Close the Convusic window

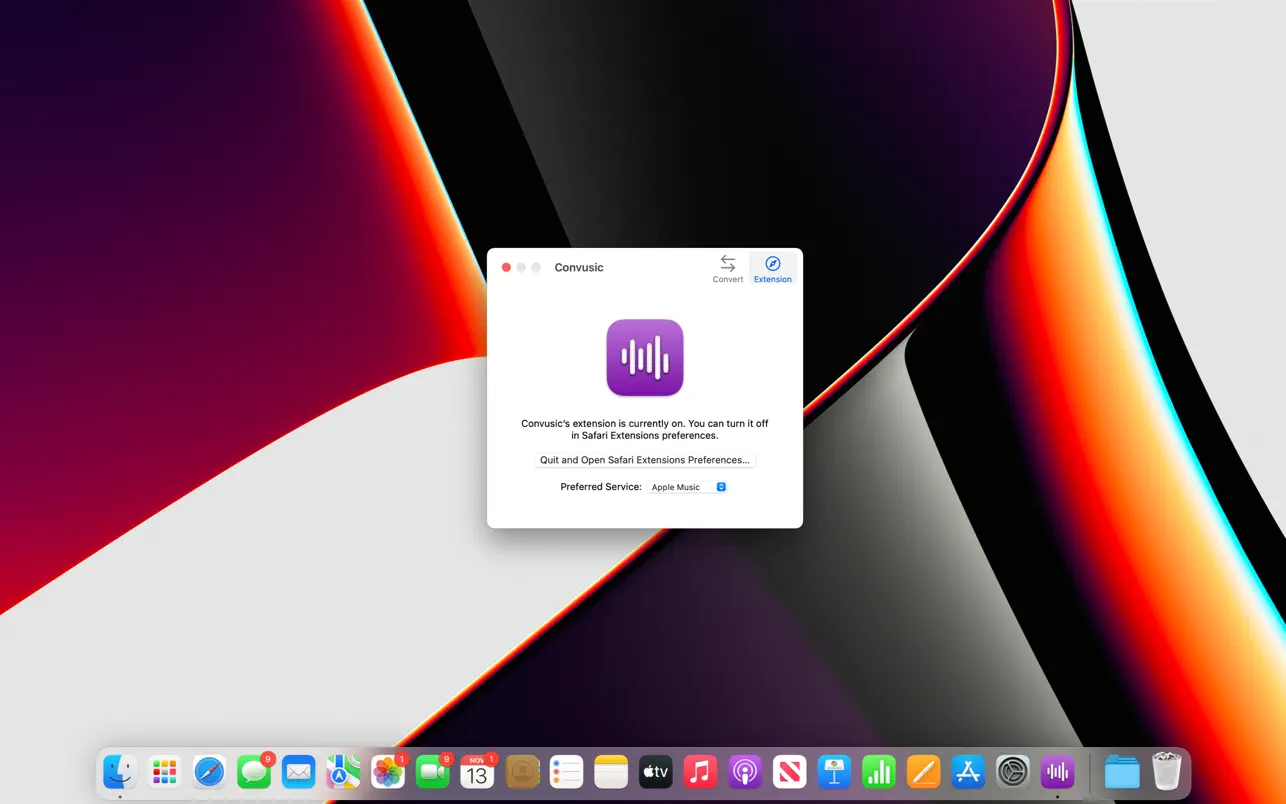pos(506,267)
